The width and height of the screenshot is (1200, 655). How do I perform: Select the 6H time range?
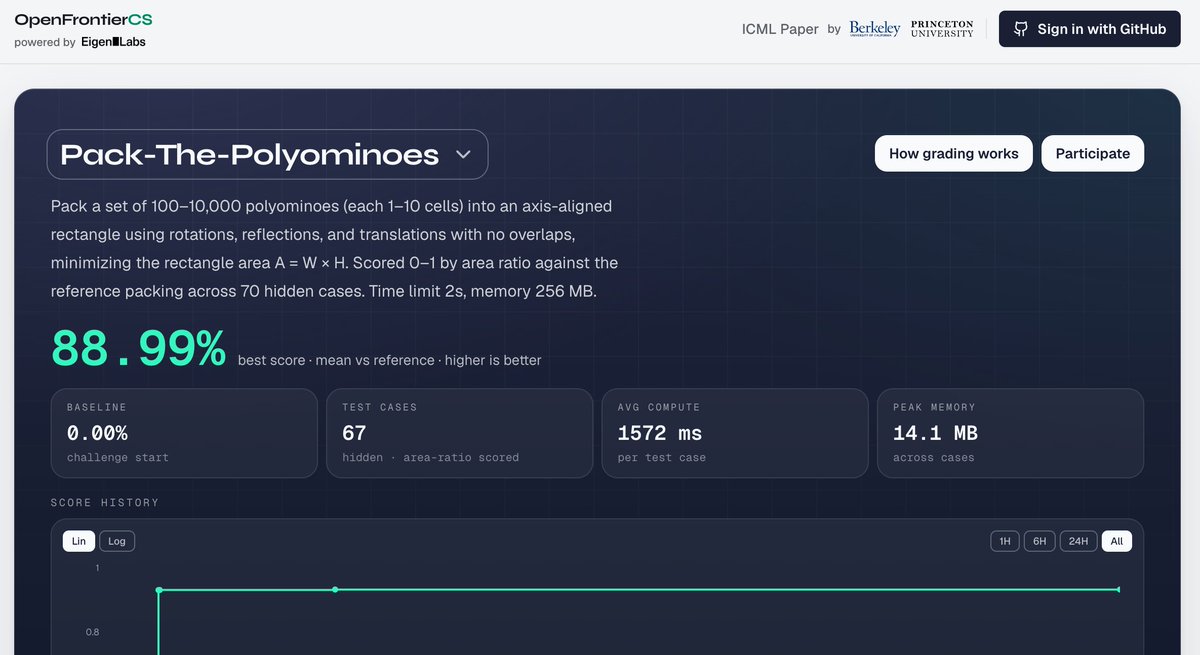1040,541
